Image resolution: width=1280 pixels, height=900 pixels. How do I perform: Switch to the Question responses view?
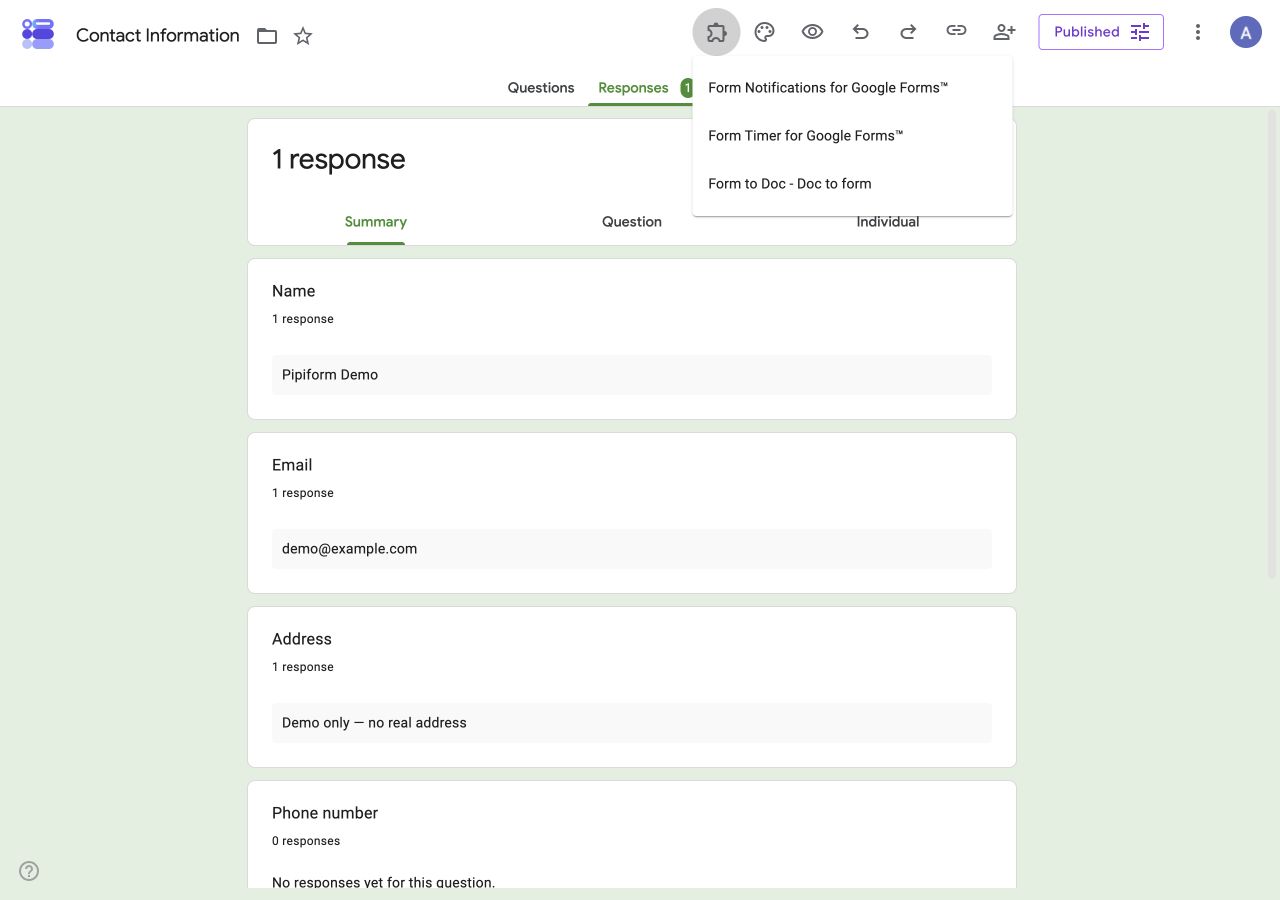click(632, 222)
